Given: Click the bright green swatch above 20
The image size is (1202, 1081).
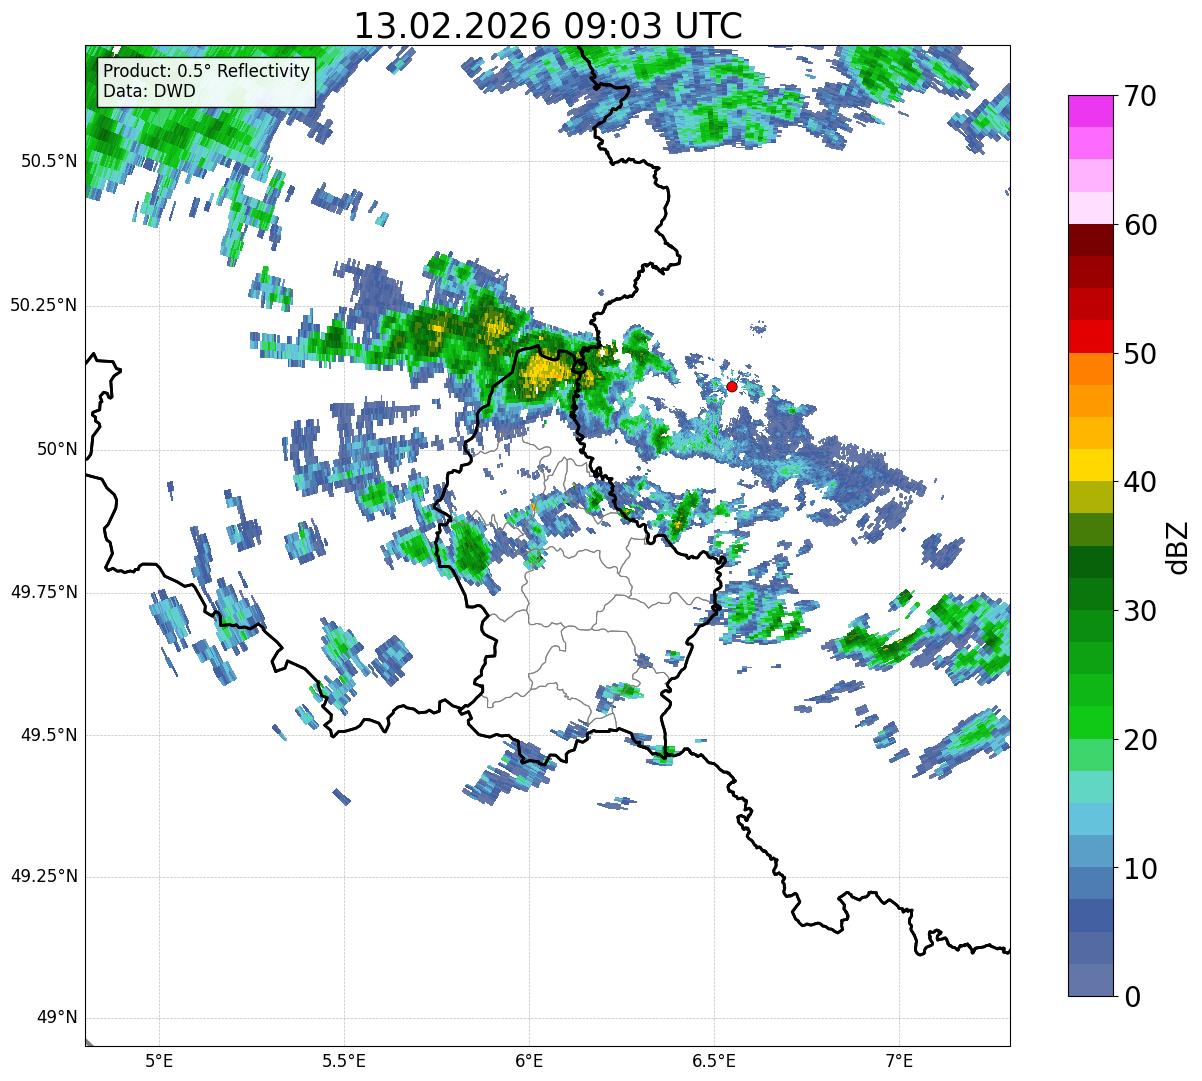Looking at the screenshot, I should click(1090, 723).
